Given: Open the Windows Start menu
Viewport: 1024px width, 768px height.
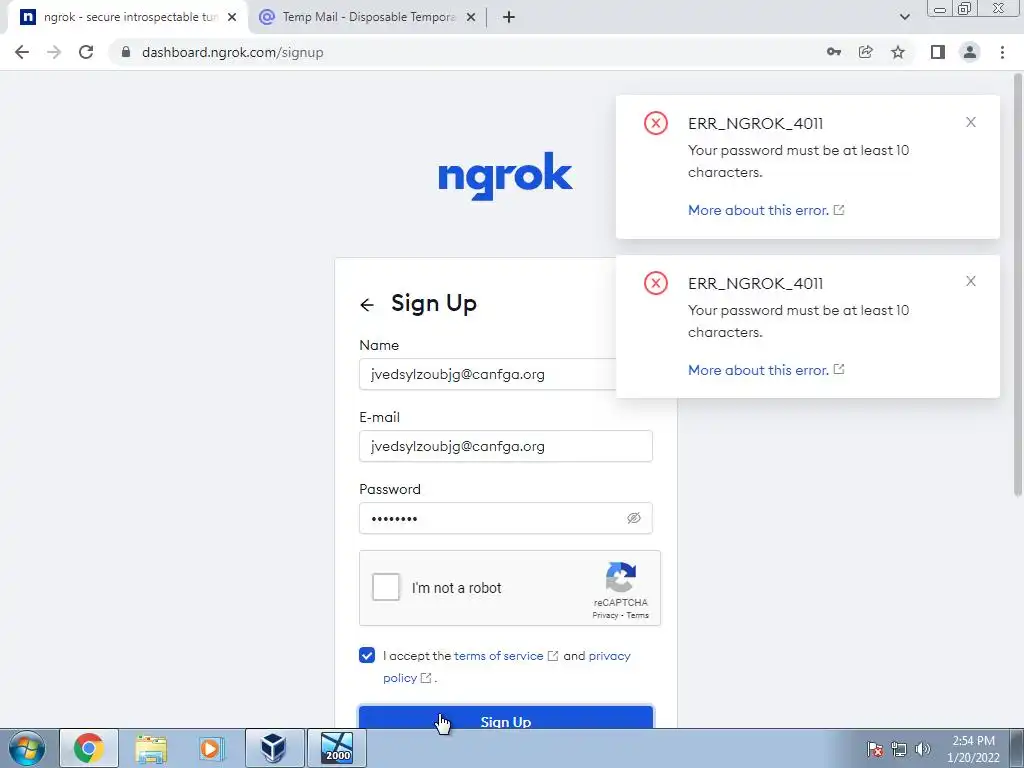Looking at the screenshot, I should click(x=27, y=748).
